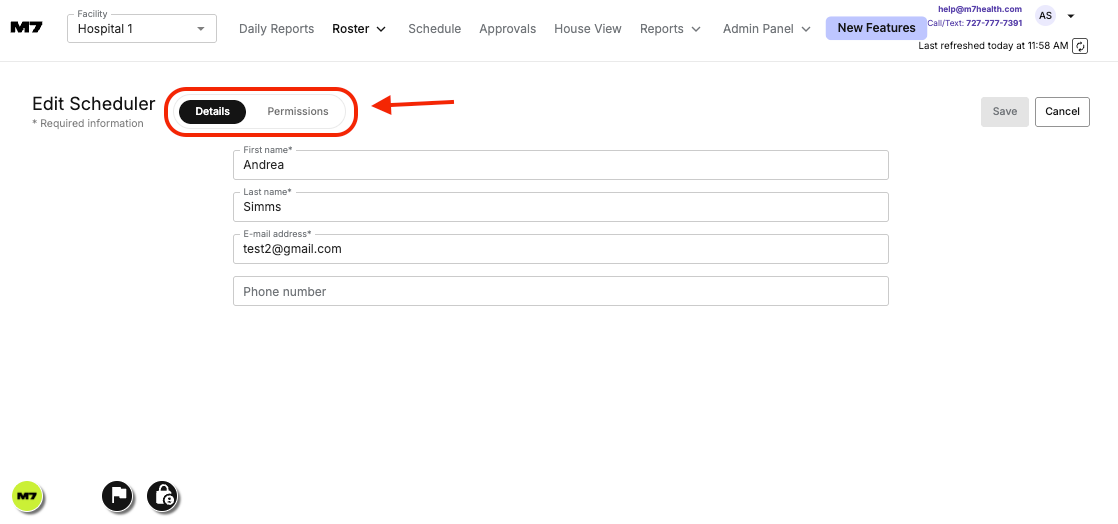This screenshot has height=524, width=1118.
Task: Select the Details tab
Action: [212, 112]
